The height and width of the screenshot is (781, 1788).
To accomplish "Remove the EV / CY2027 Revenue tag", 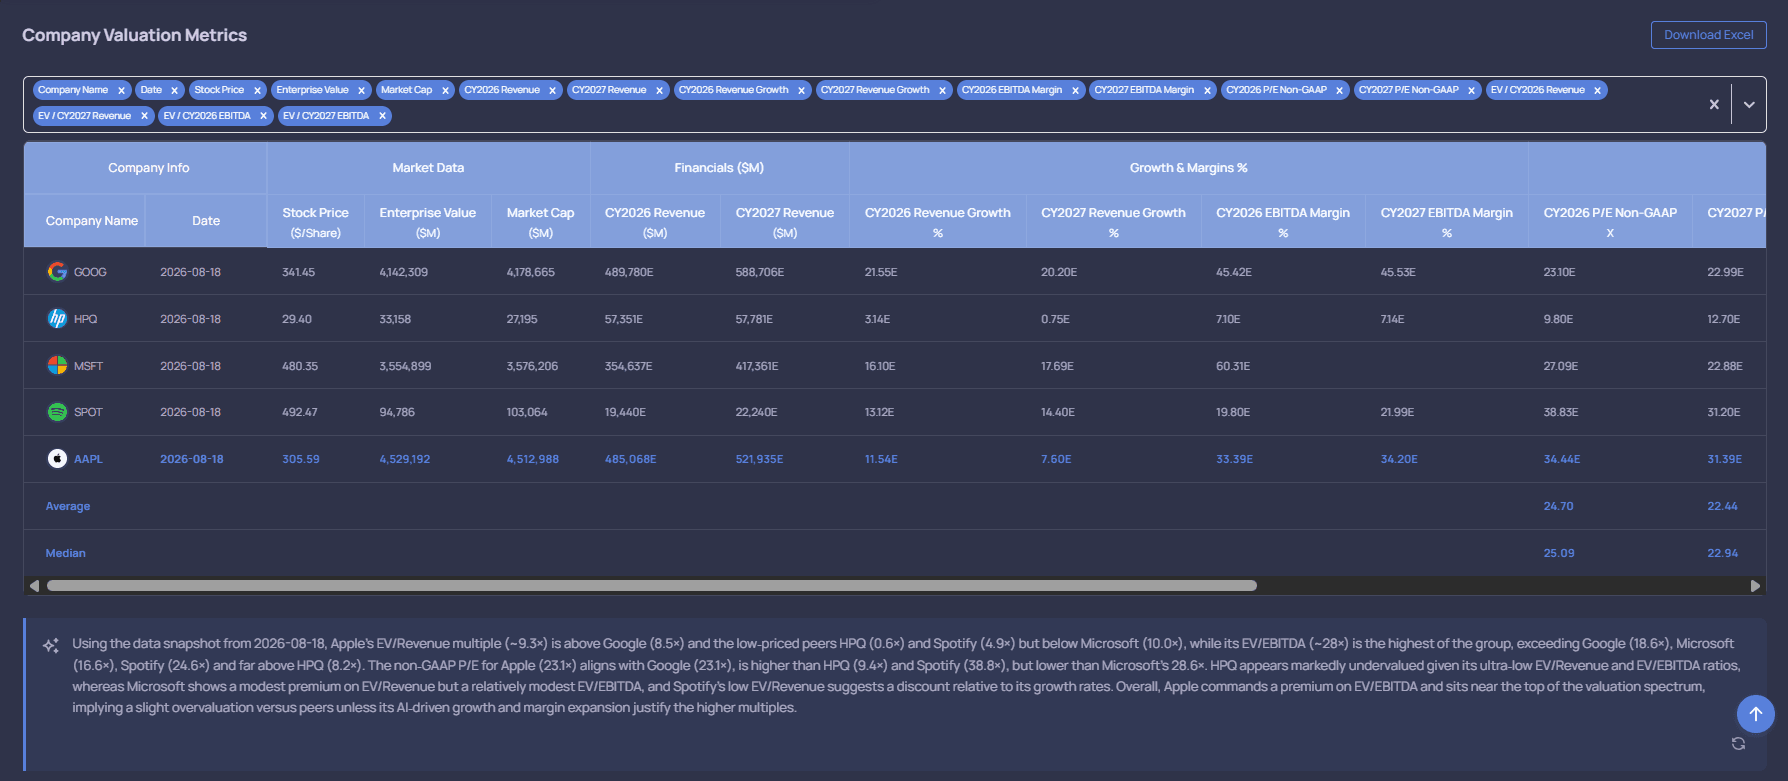I will point(144,116).
